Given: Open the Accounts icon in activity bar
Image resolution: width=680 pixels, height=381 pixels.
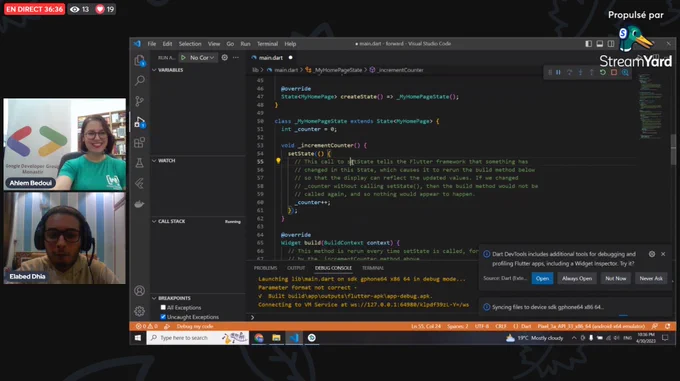Looking at the screenshot, I should [139, 290].
